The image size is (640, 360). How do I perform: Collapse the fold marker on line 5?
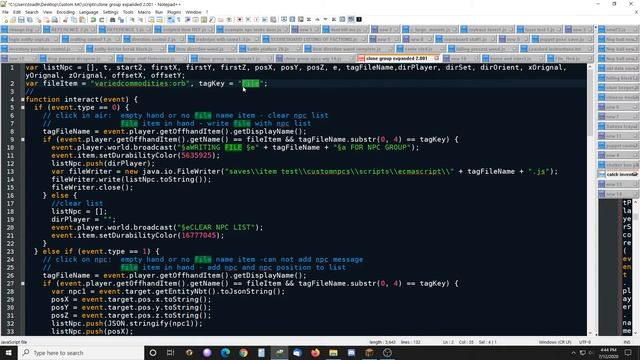click(x=22, y=108)
